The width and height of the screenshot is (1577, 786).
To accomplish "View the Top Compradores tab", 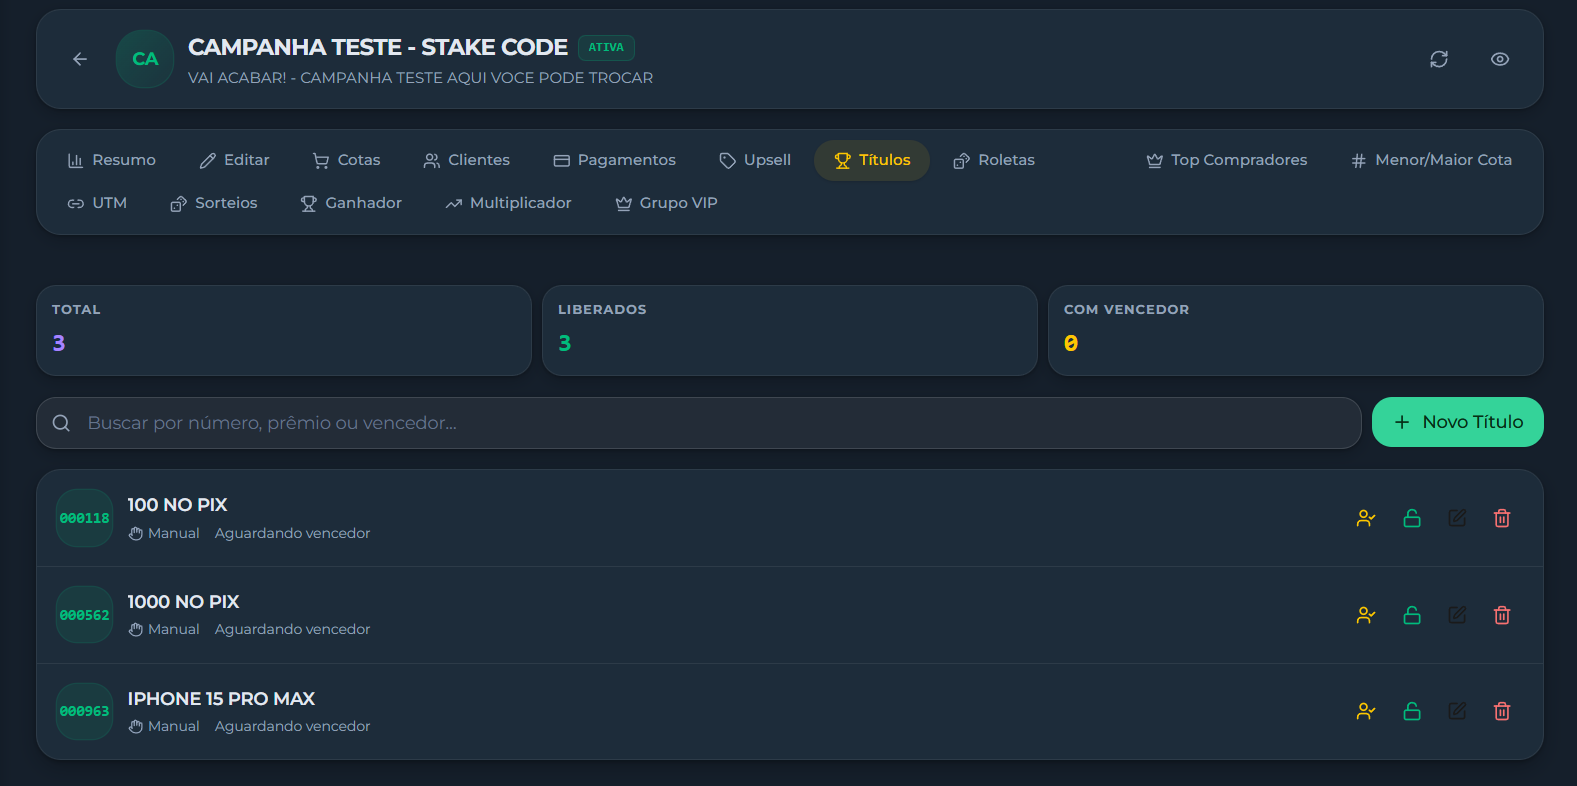I will (1226, 160).
